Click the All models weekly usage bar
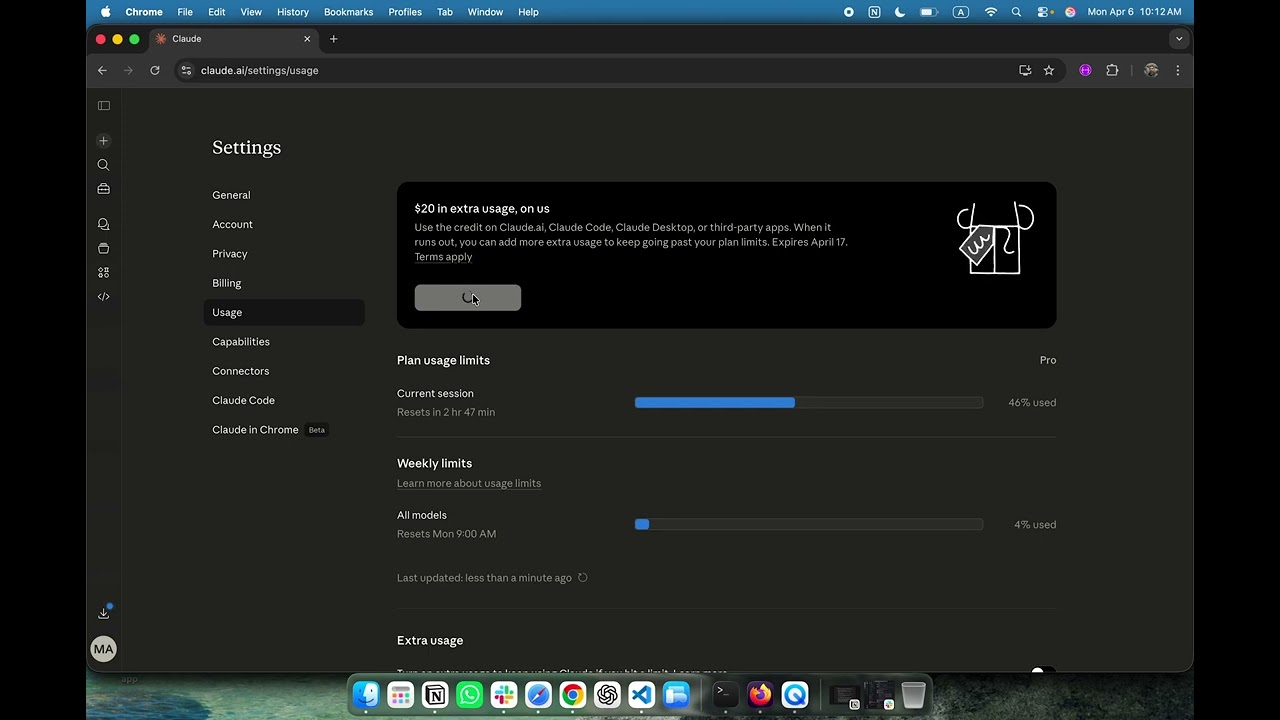This screenshot has height=720, width=1280. point(809,525)
